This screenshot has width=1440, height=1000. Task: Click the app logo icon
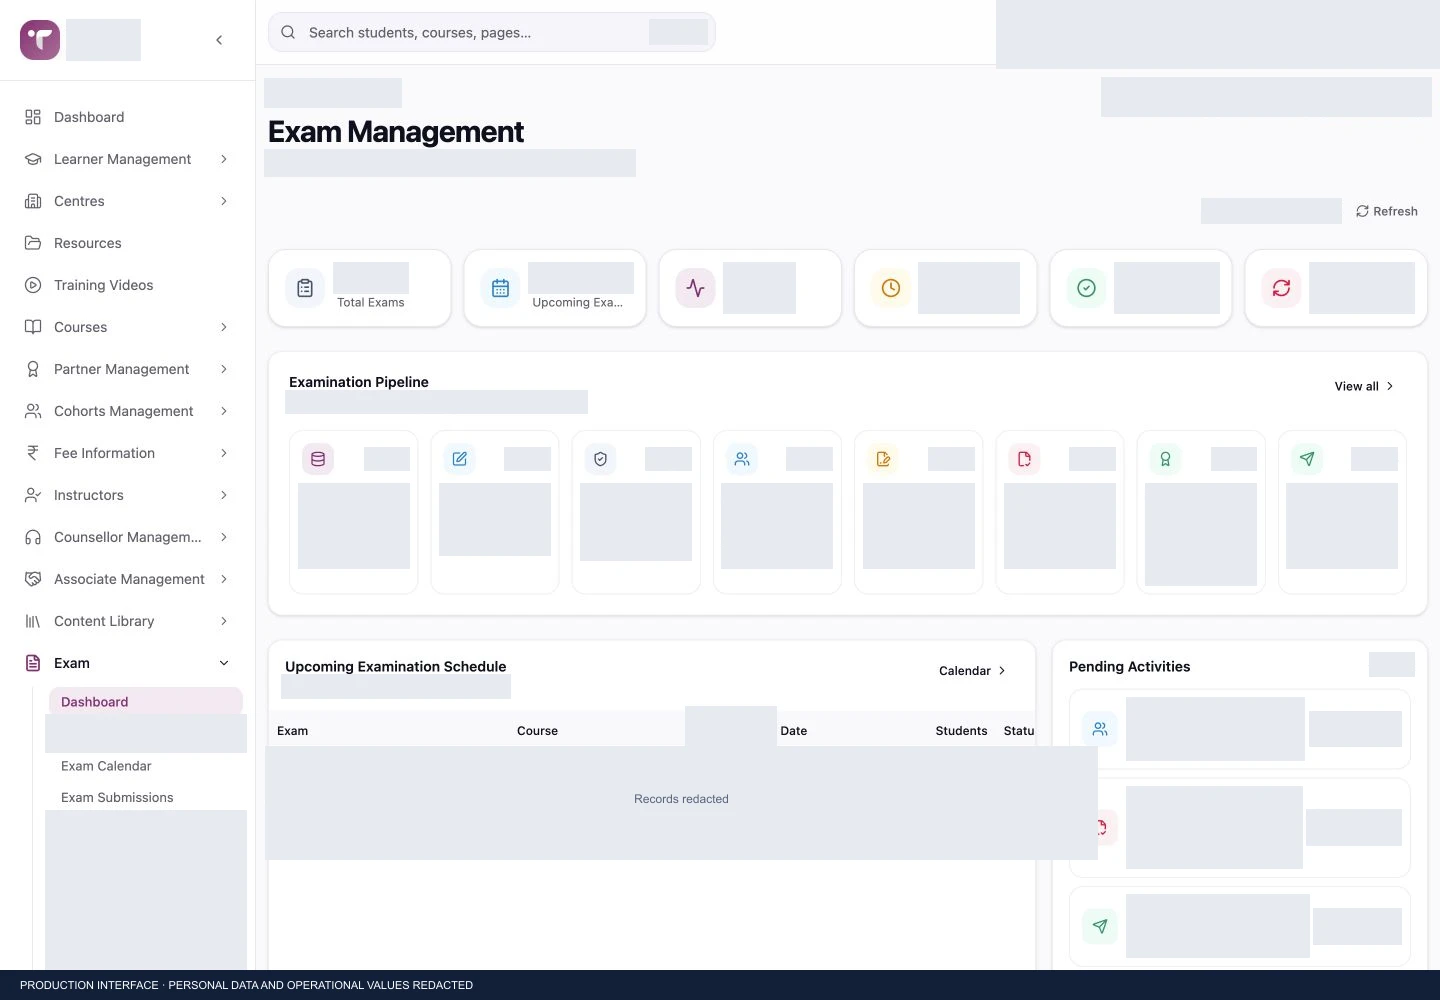click(40, 40)
